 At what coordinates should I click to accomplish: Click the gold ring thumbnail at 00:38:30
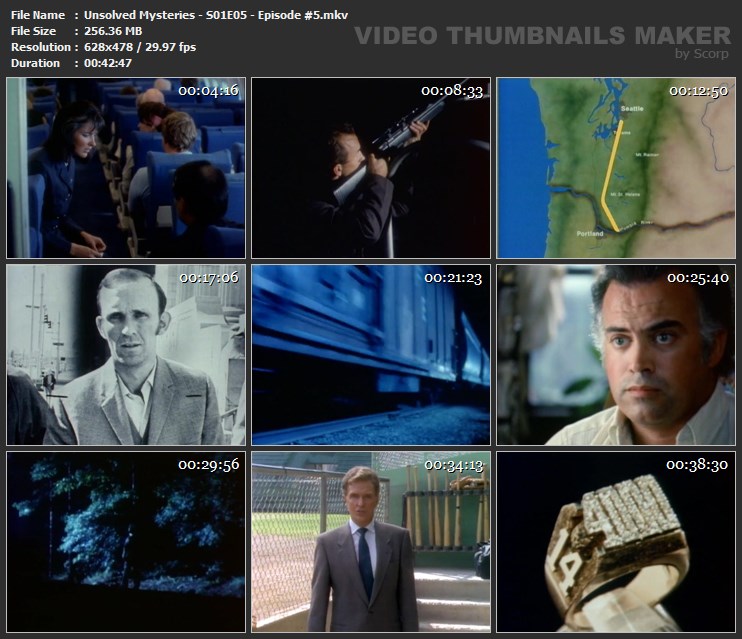[x=616, y=541]
